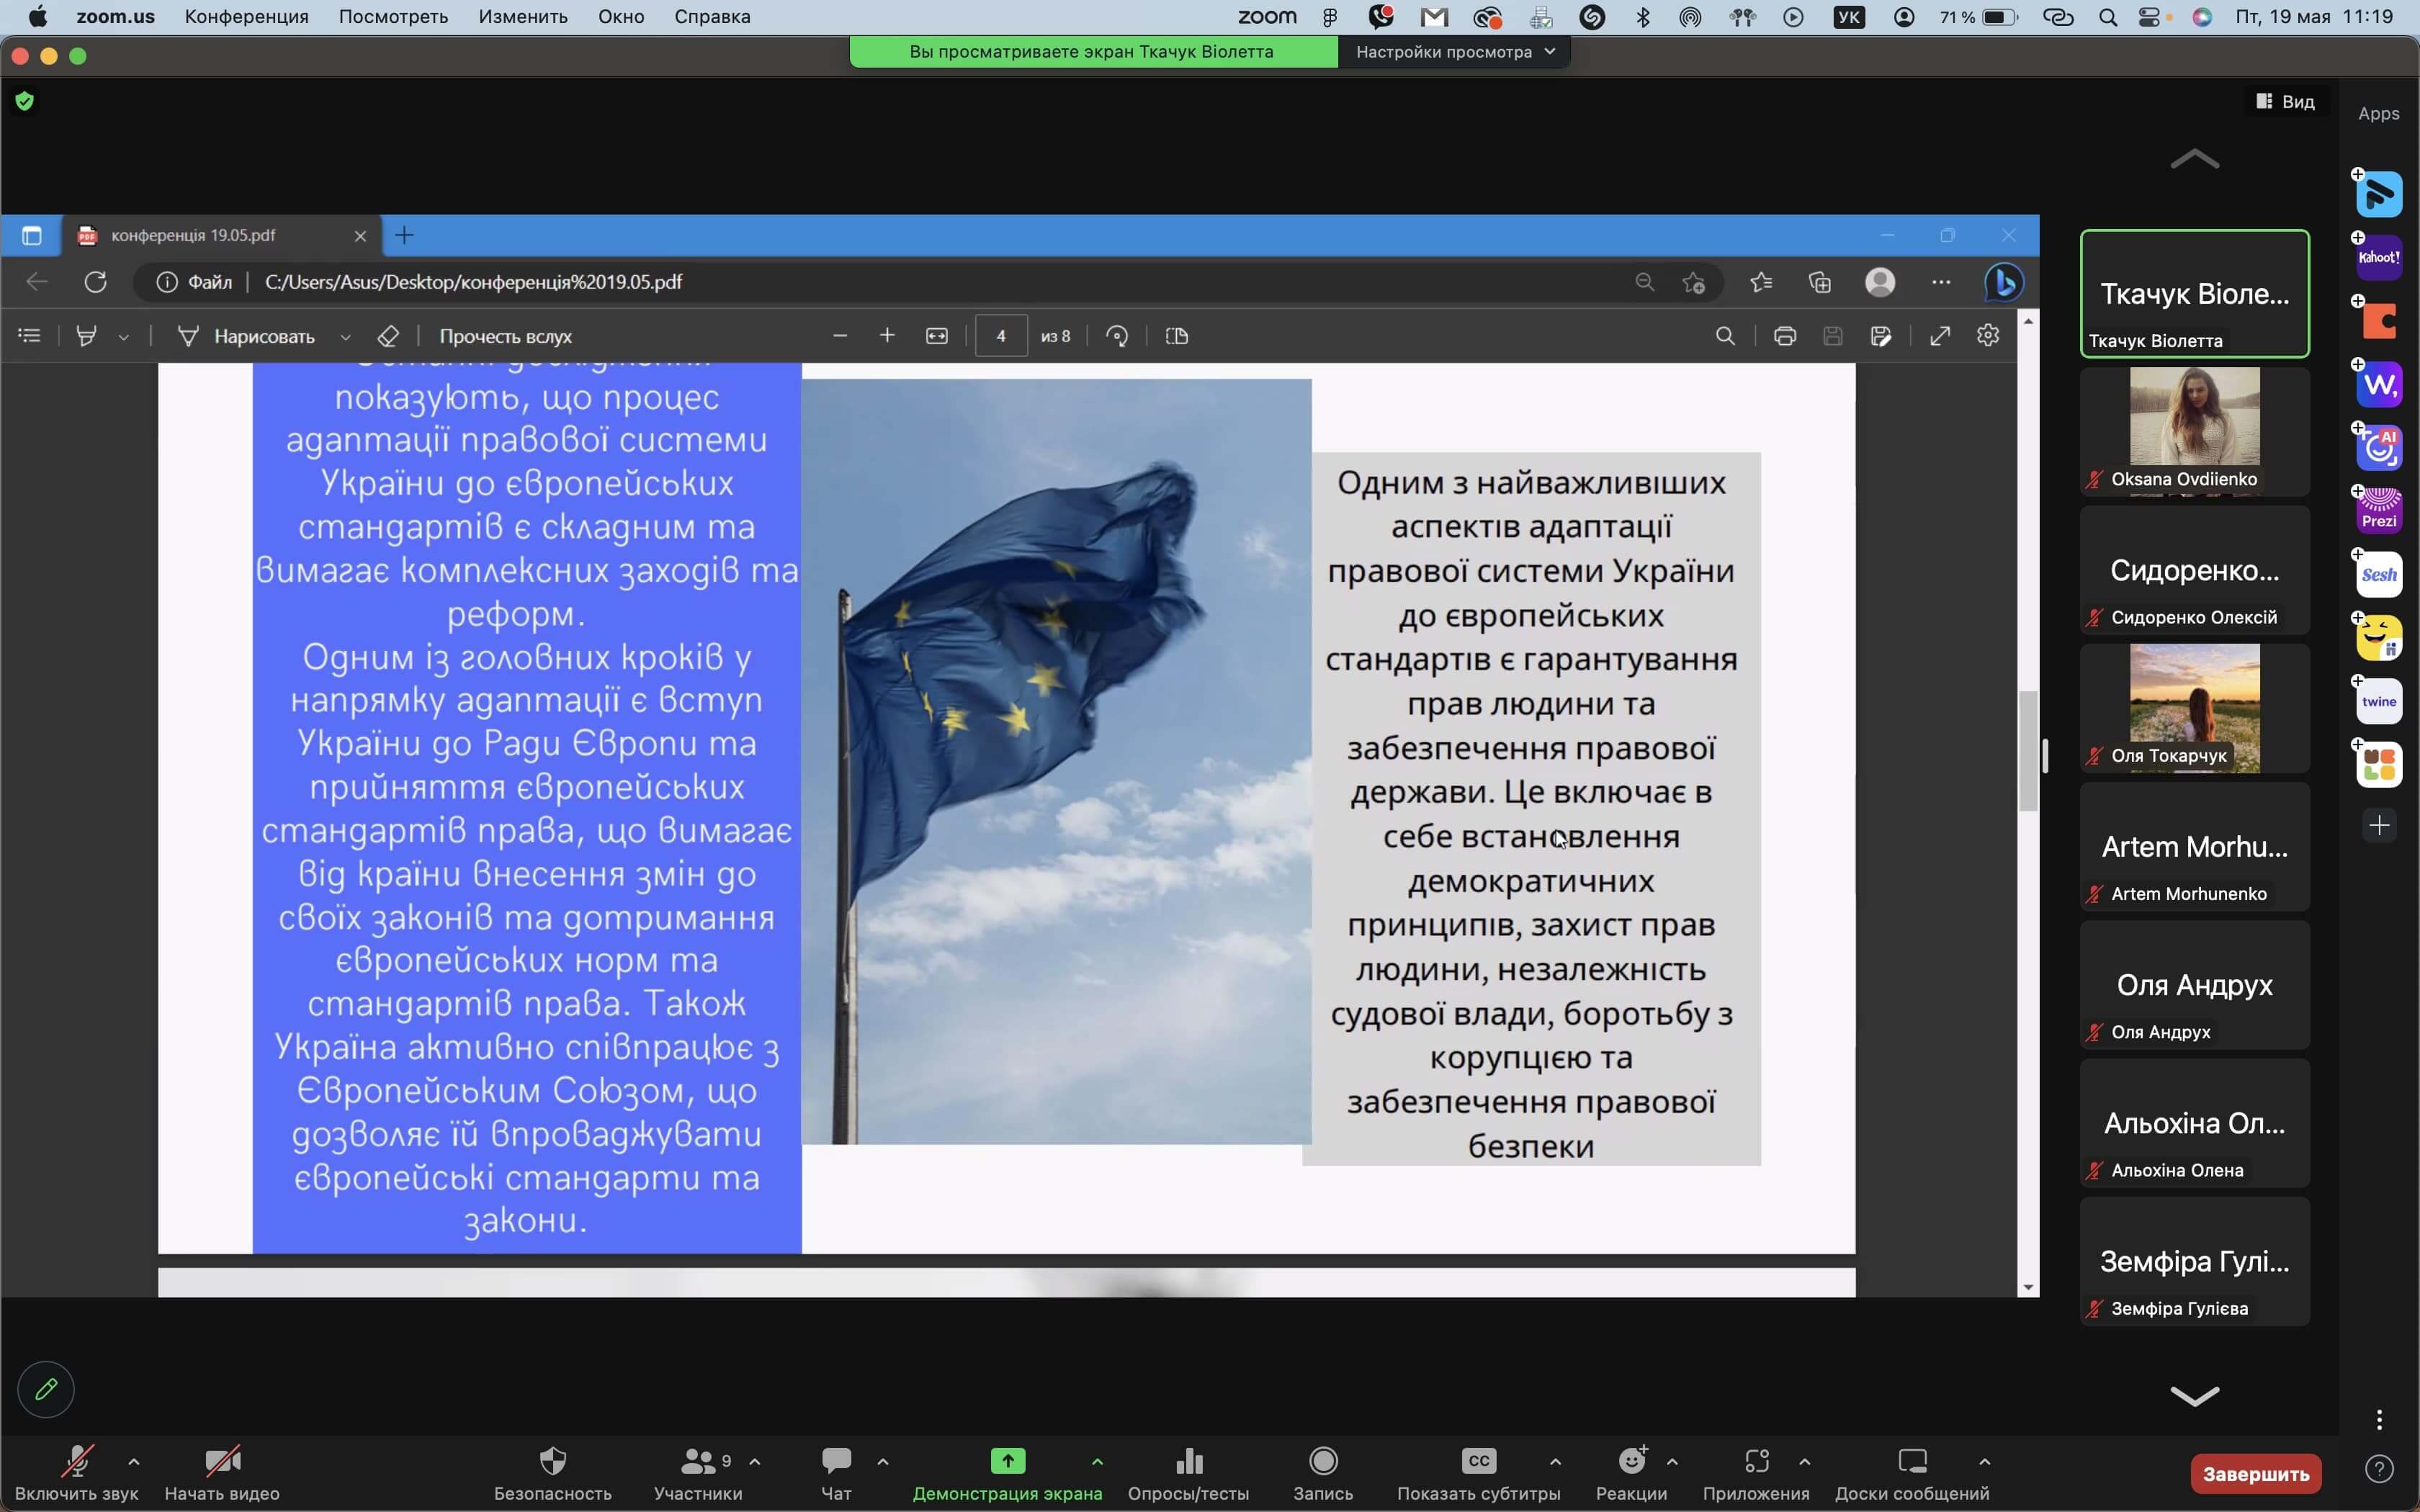Screen dimensions: 2420x1512
Task: Open the zoom.us application menu
Action: tap(115, 17)
